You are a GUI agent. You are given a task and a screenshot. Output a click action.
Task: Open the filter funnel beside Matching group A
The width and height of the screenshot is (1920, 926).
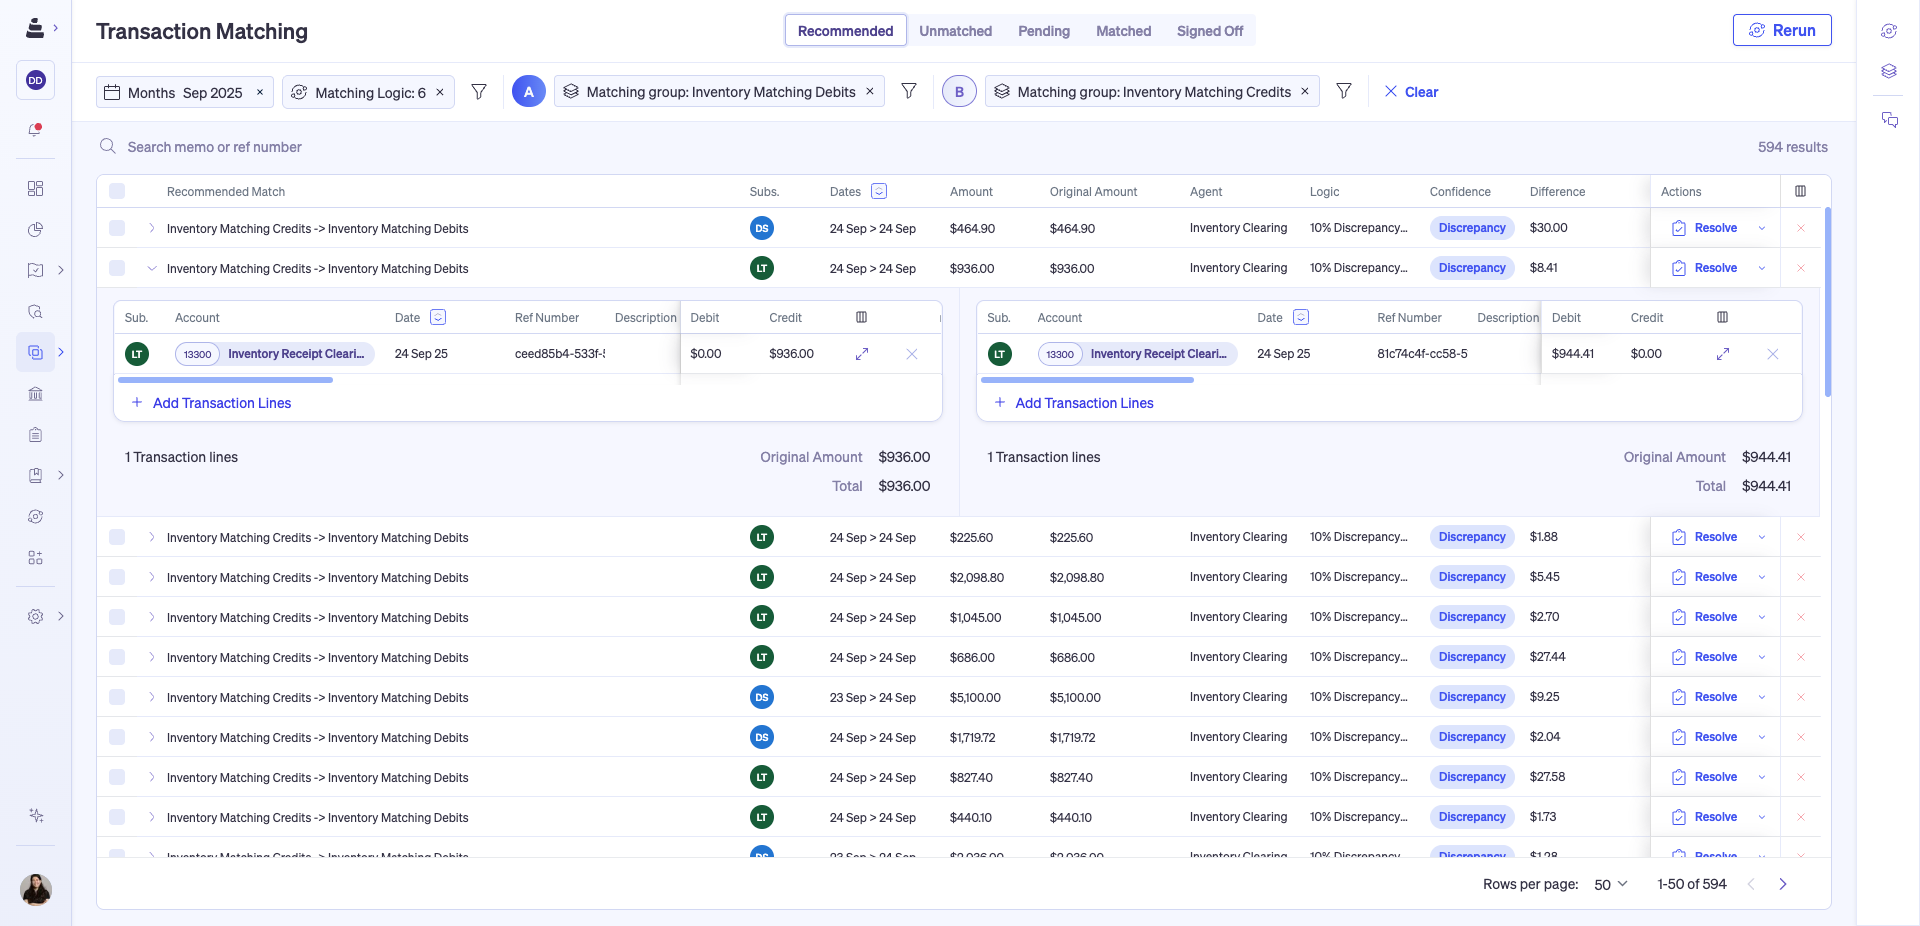pos(909,91)
